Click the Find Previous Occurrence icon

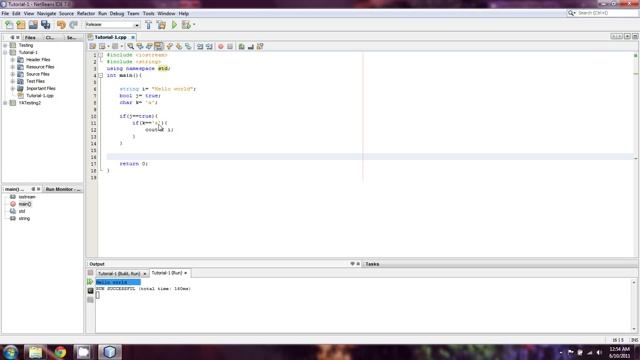140,47
